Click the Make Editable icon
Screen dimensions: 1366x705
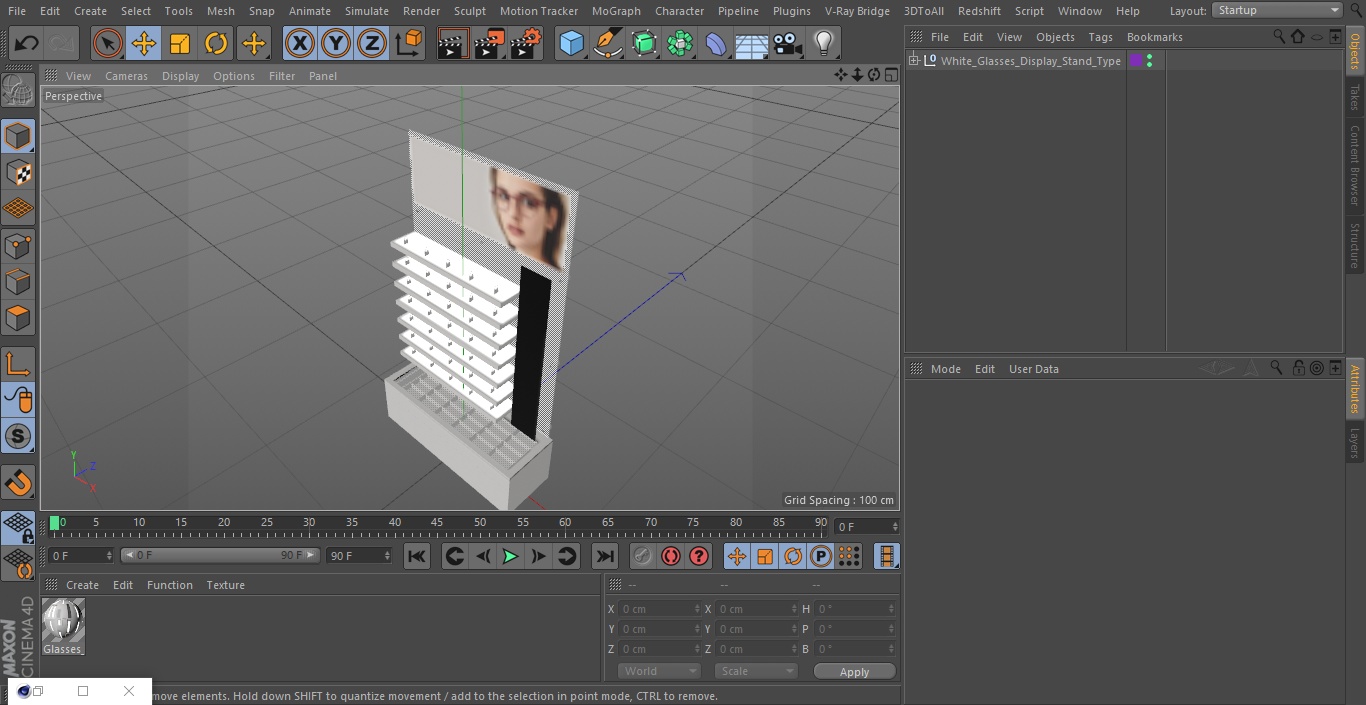[x=18, y=92]
